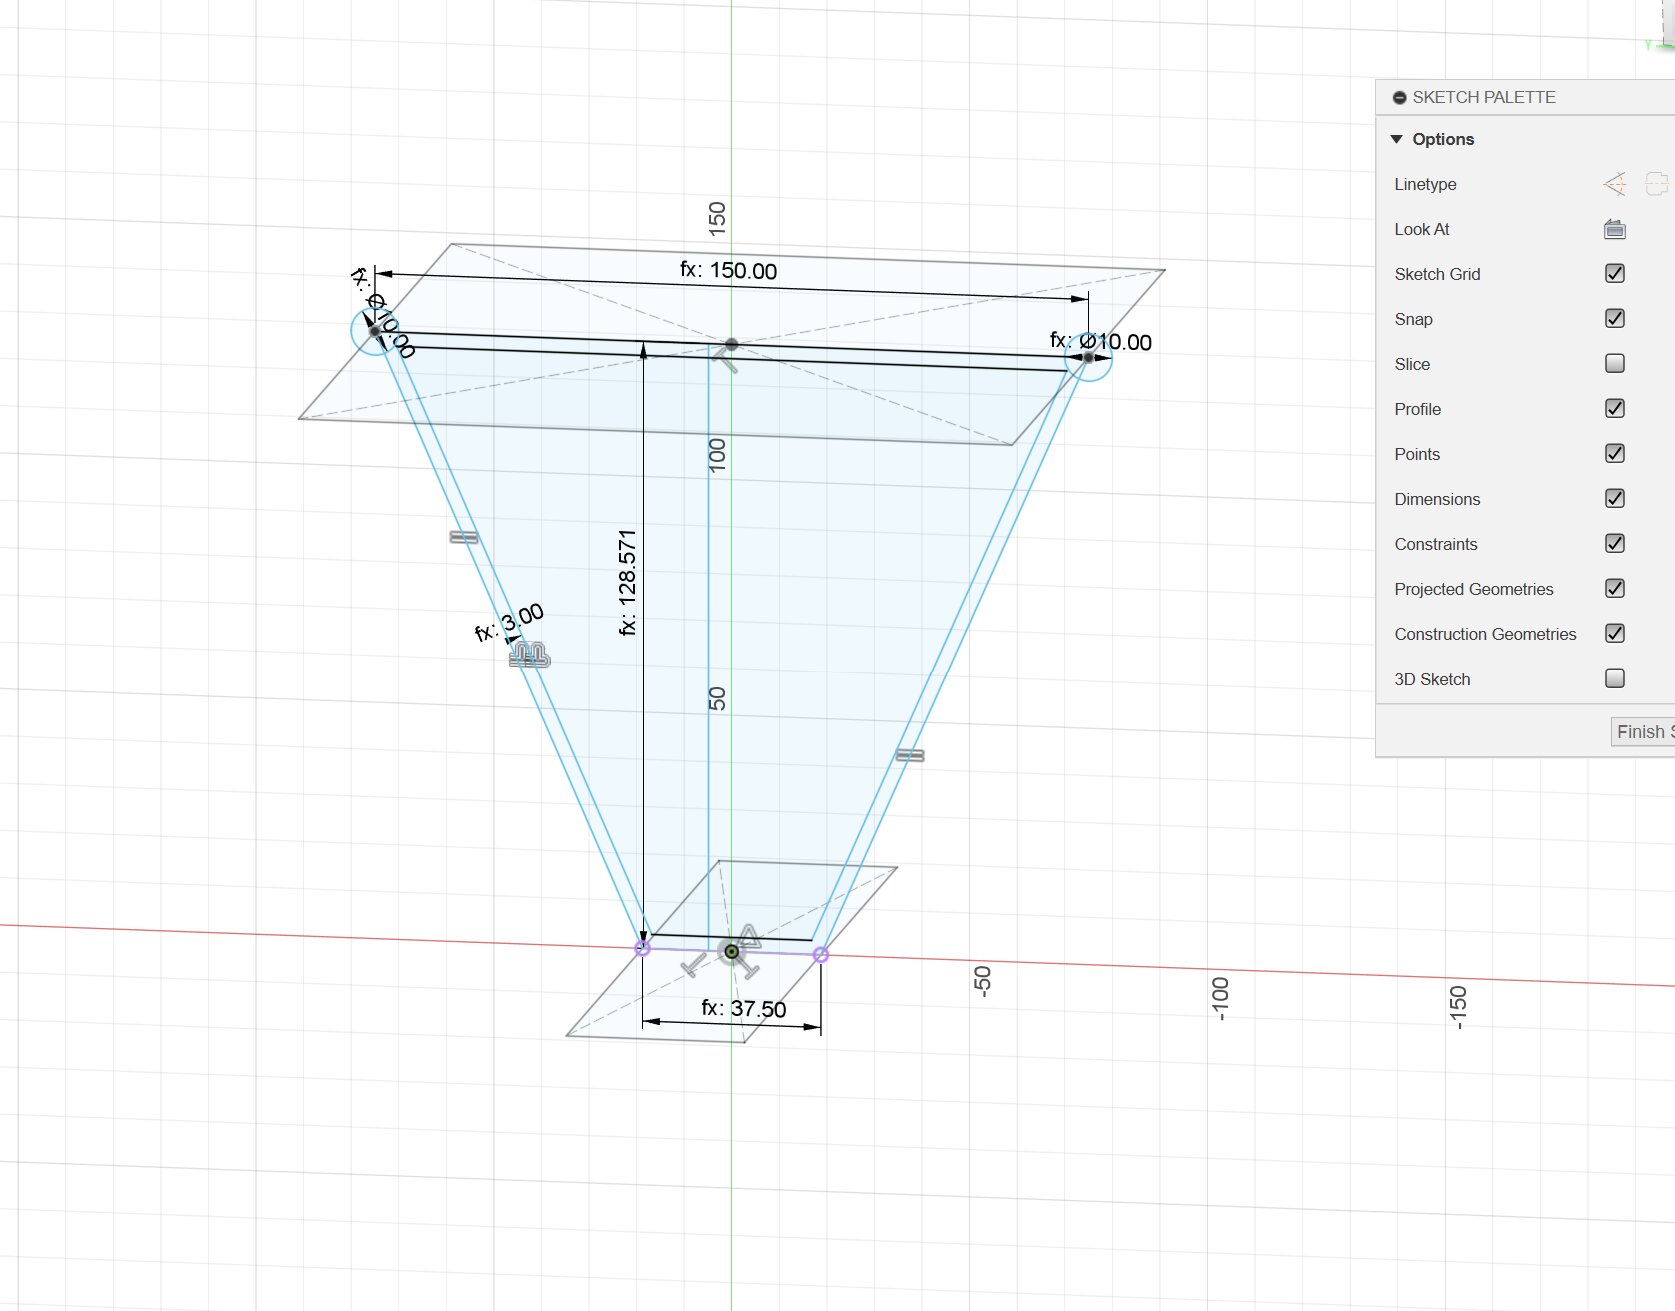
Task: Toggle the Constraints checkbox
Action: (1614, 543)
